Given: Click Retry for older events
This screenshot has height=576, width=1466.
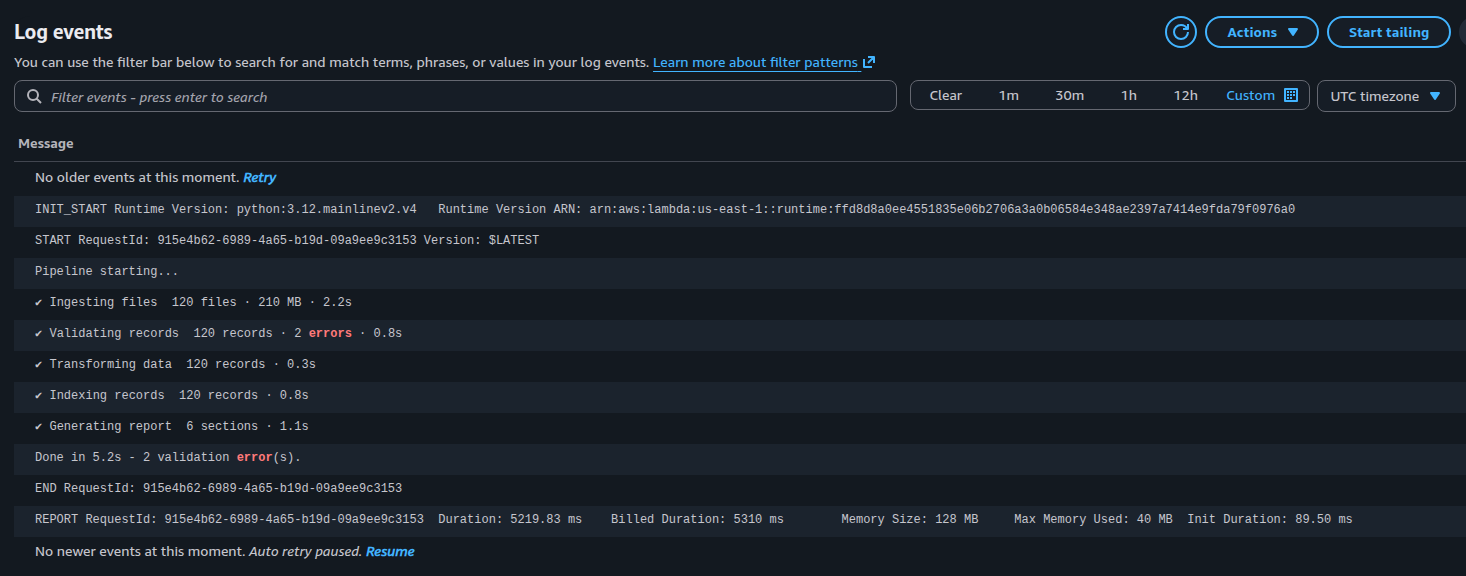Looking at the screenshot, I should (259, 178).
